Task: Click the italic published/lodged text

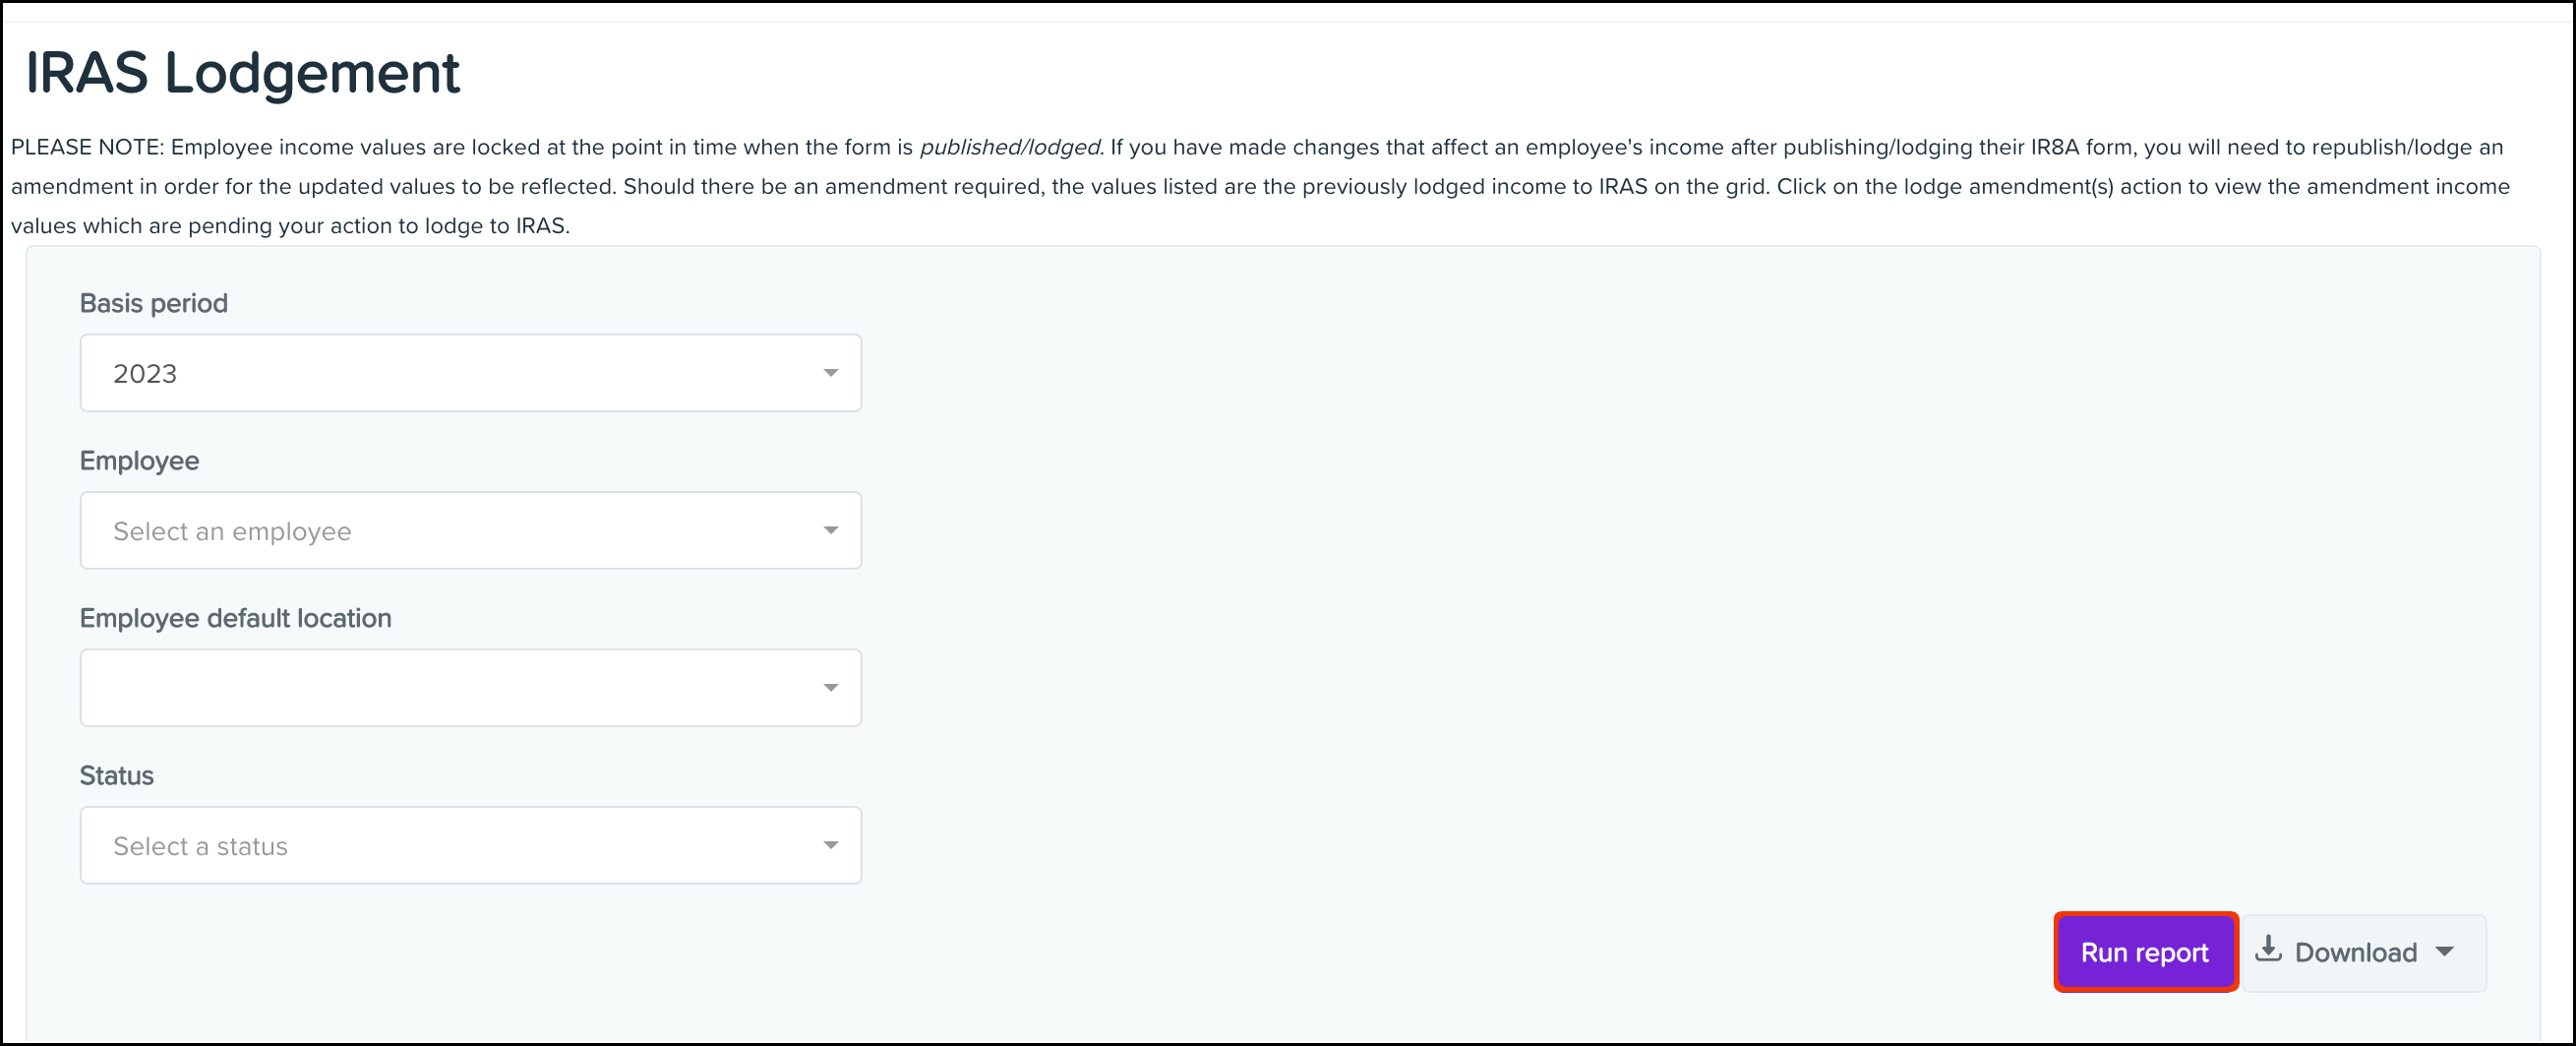Action: 1009,147
